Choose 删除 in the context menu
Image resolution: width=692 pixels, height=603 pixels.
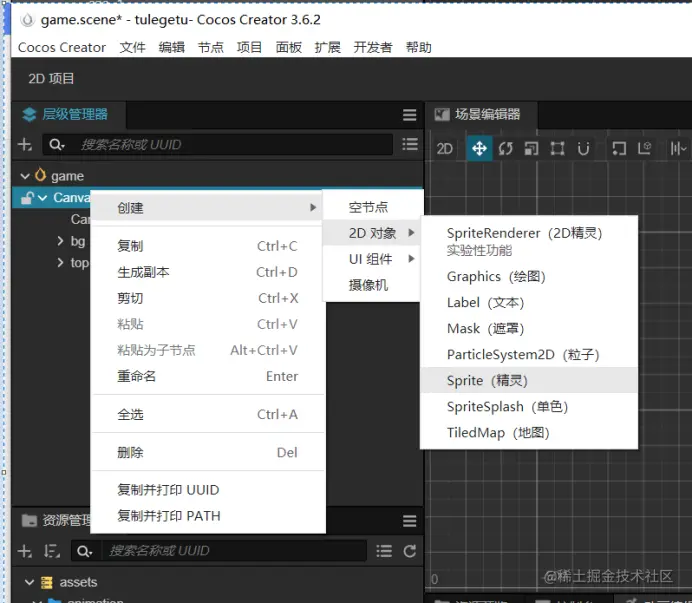tap(207, 452)
